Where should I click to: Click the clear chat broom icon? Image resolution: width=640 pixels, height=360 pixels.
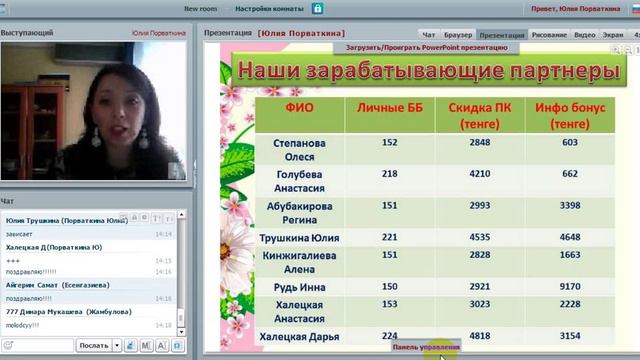coord(131,345)
